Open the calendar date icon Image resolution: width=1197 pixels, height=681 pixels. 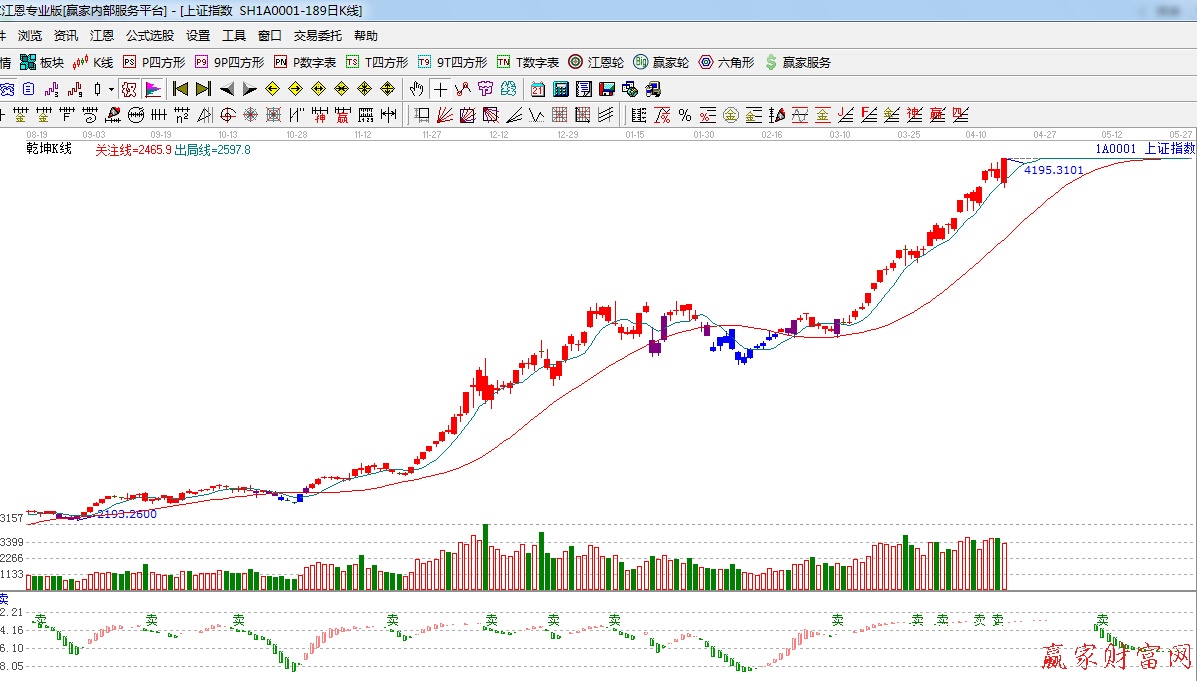click(x=538, y=88)
